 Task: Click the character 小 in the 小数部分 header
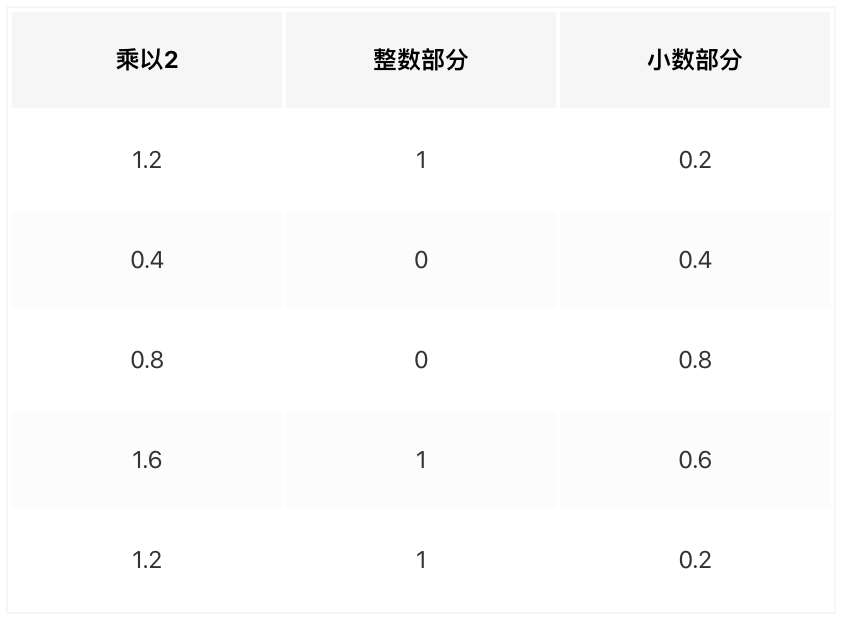[659, 60]
